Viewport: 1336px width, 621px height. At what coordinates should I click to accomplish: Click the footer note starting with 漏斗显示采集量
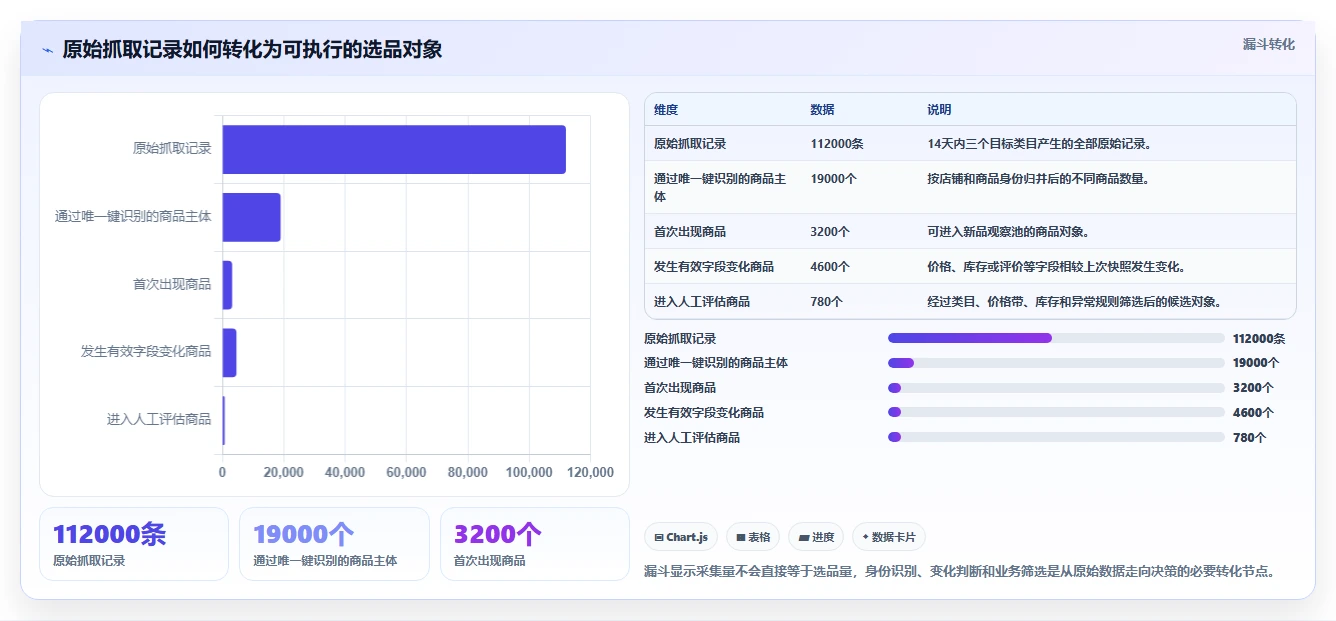click(960, 572)
